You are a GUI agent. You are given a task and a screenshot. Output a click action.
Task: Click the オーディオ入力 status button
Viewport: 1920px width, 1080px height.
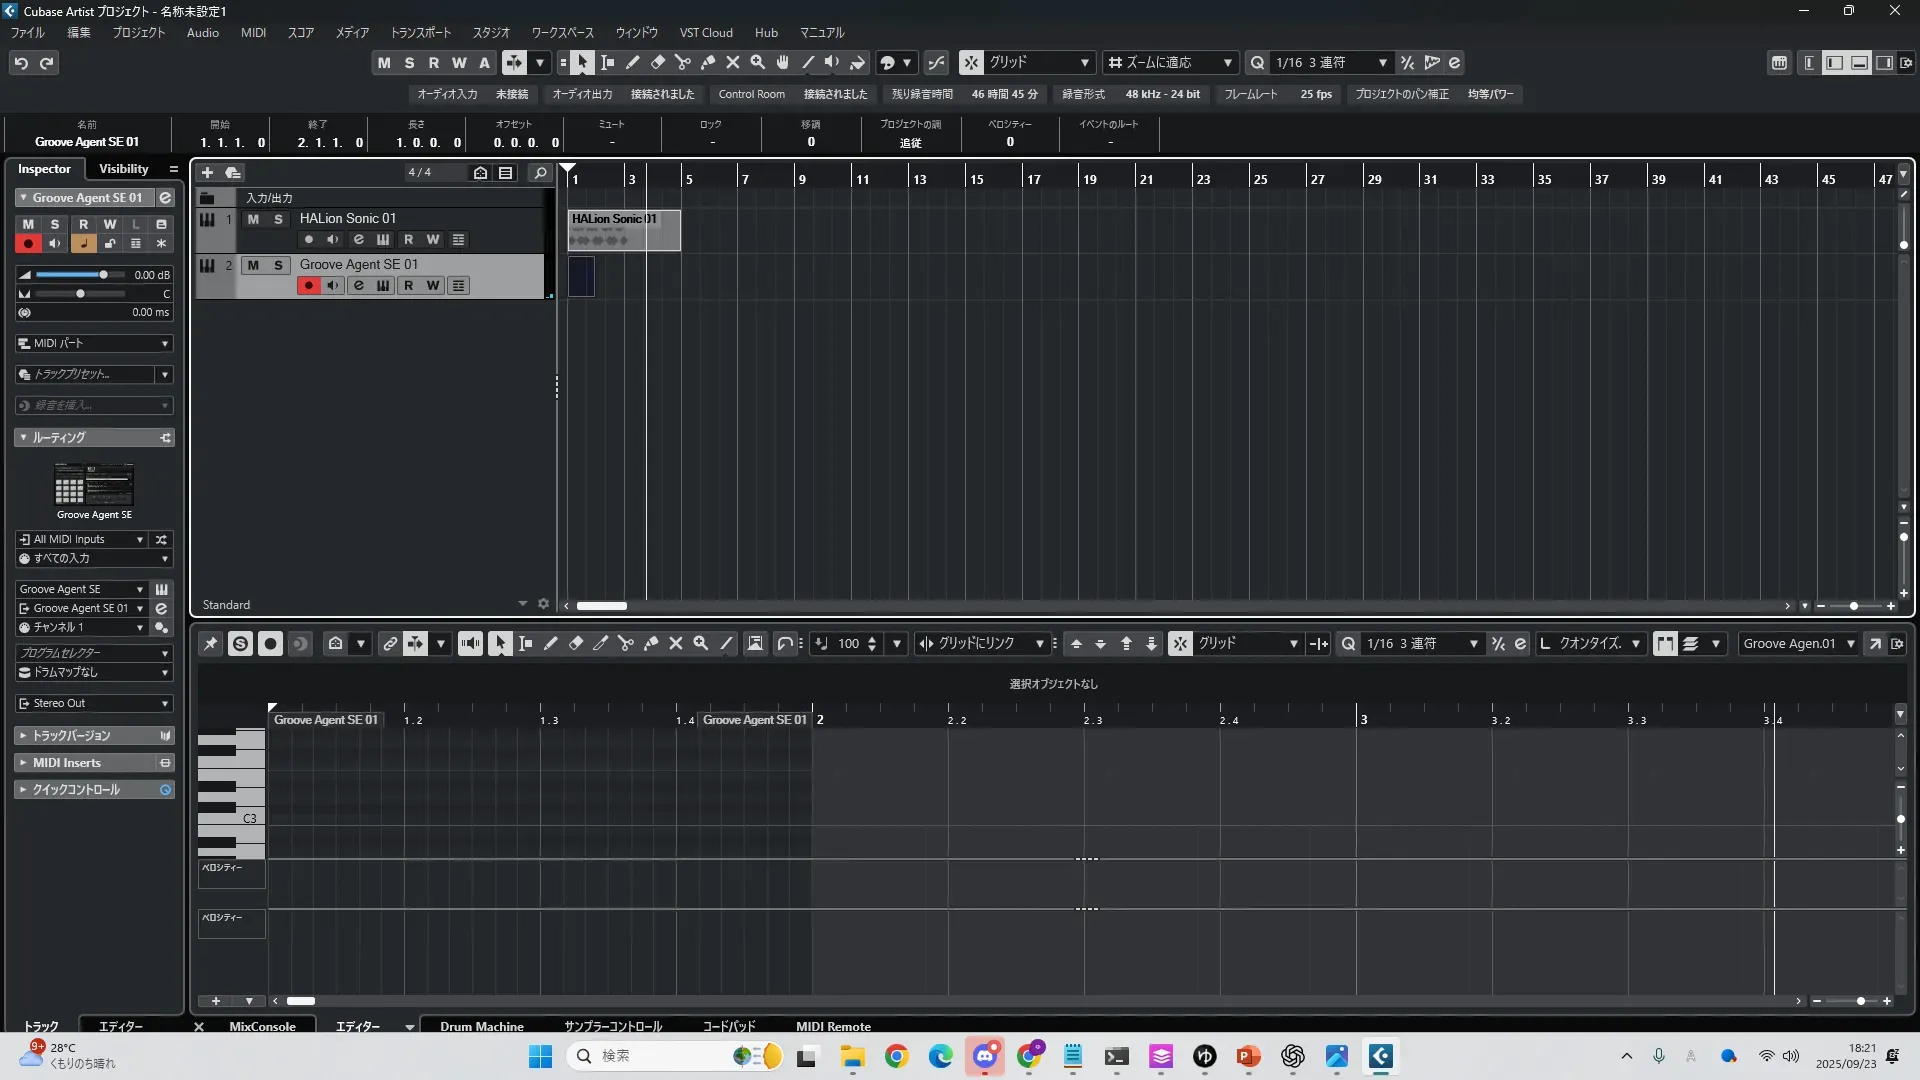click(447, 94)
